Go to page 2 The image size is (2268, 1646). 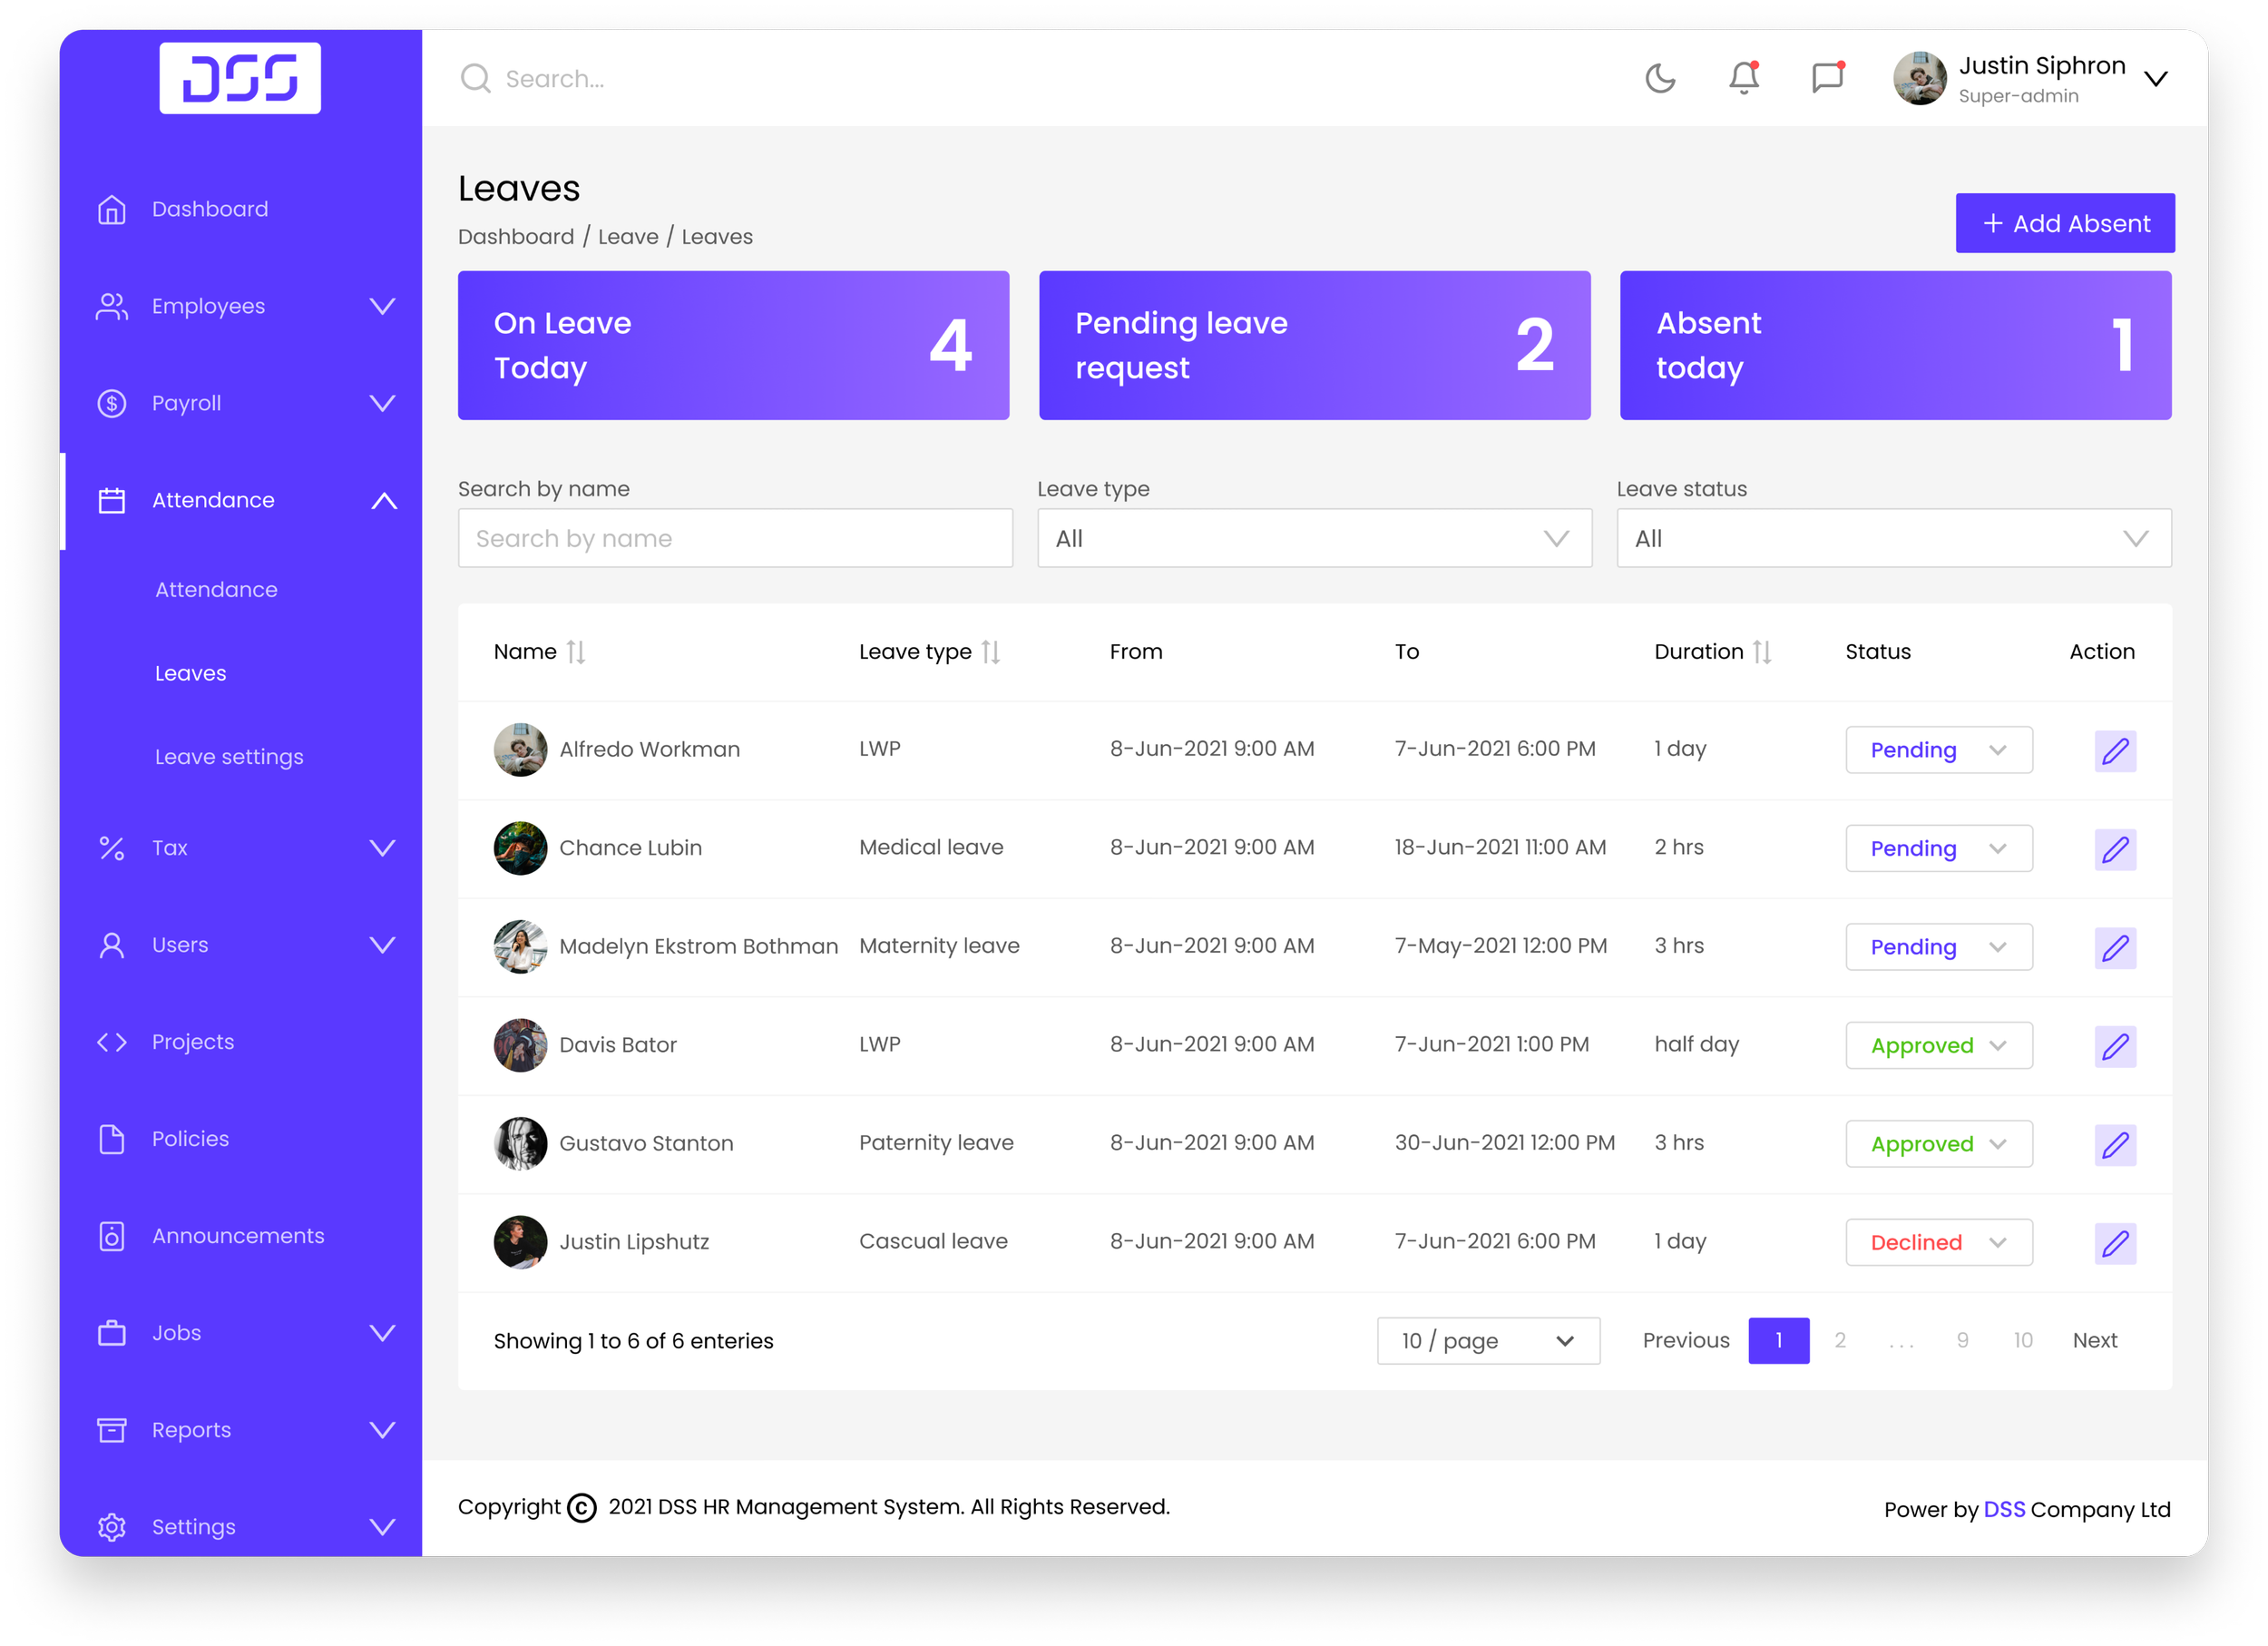point(1840,1340)
